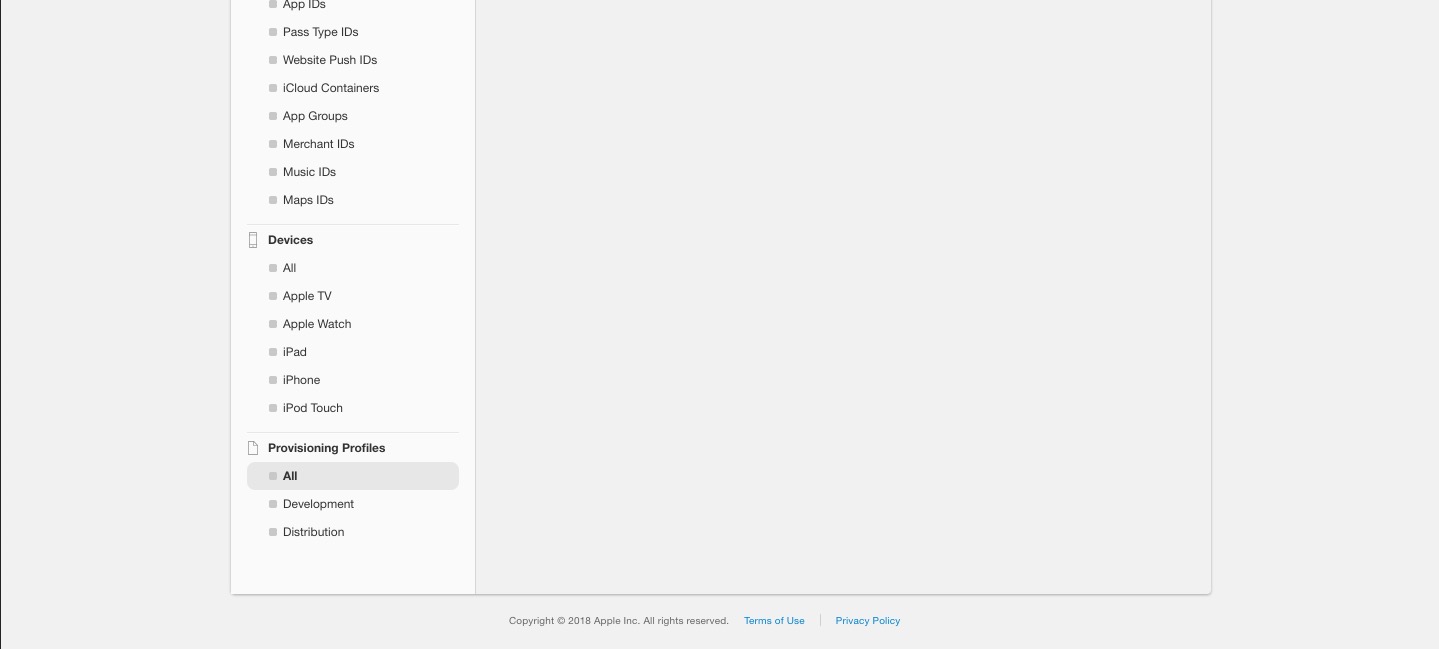The height and width of the screenshot is (649, 1439).
Task: Click the Apple copyright notice text
Action: (x=619, y=621)
